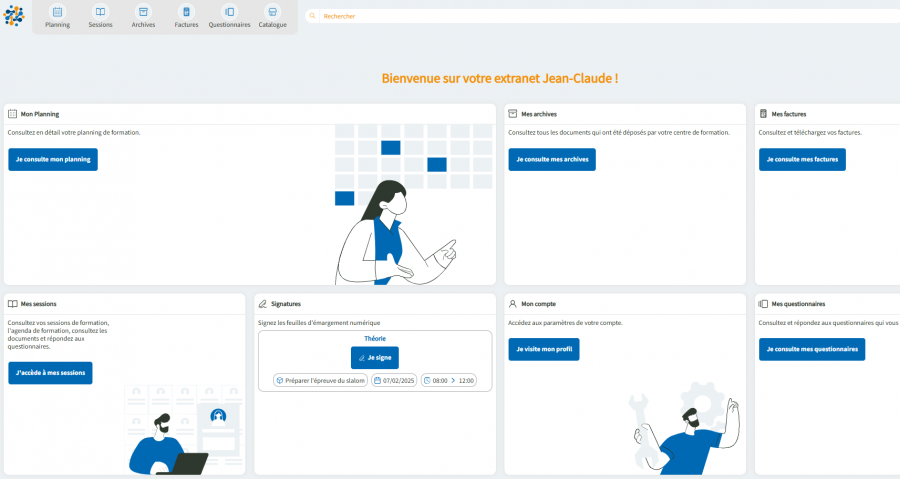
Task: Click the 07/02/2025 date chip
Action: click(393, 381)
